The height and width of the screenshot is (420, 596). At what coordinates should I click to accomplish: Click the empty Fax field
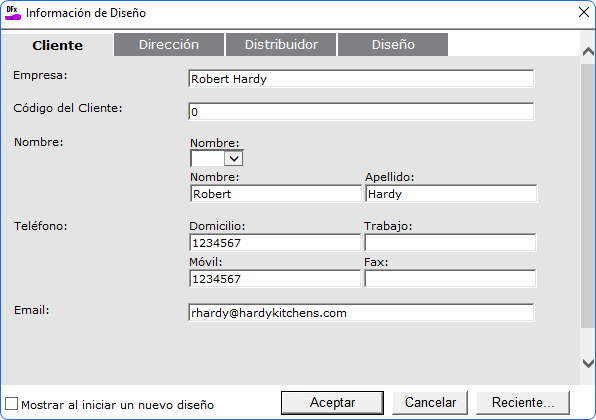pyautogui.click(x=450, y=279)
